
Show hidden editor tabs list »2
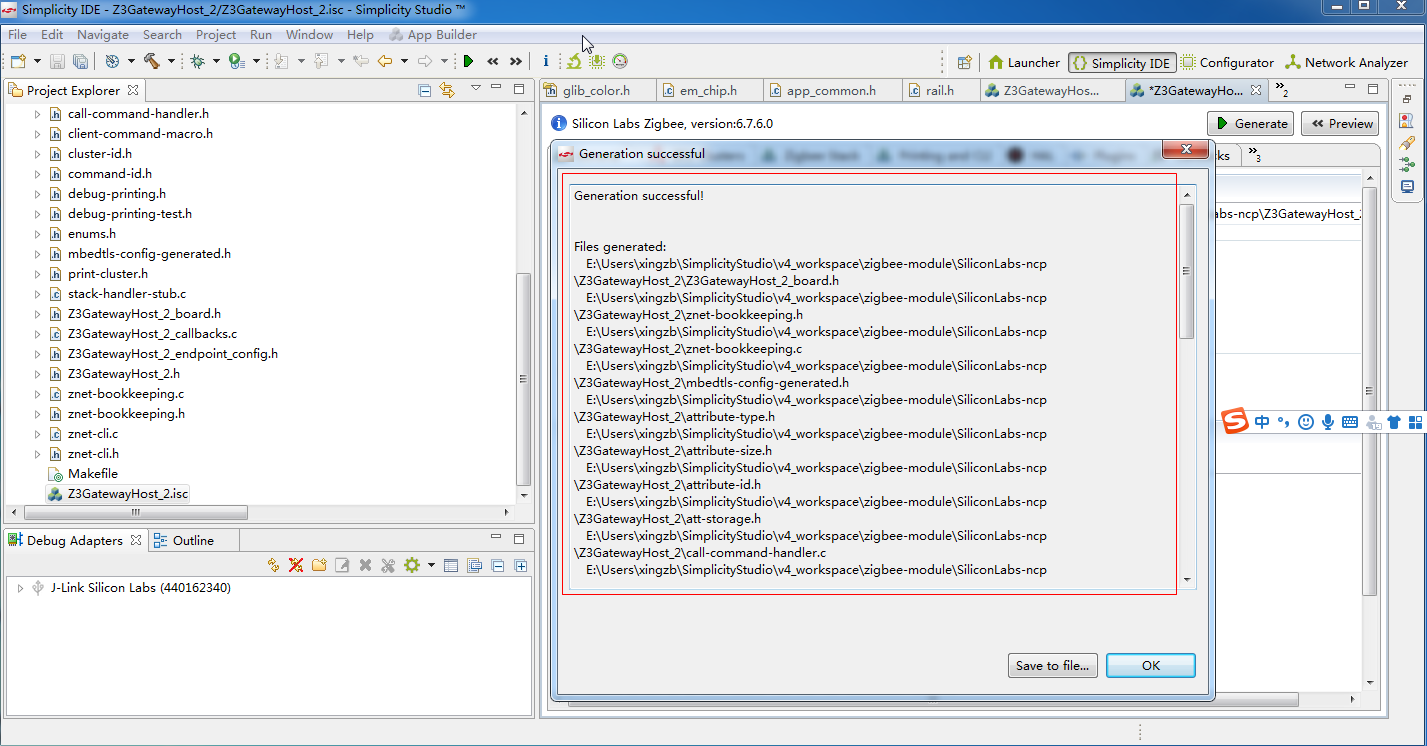1281,90
